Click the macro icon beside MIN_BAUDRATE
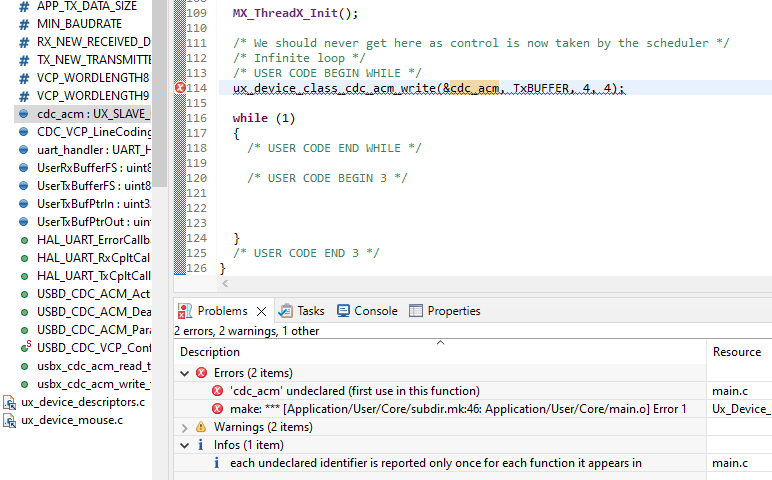Screen dimensions: 772x480 (x=24, y=24)
